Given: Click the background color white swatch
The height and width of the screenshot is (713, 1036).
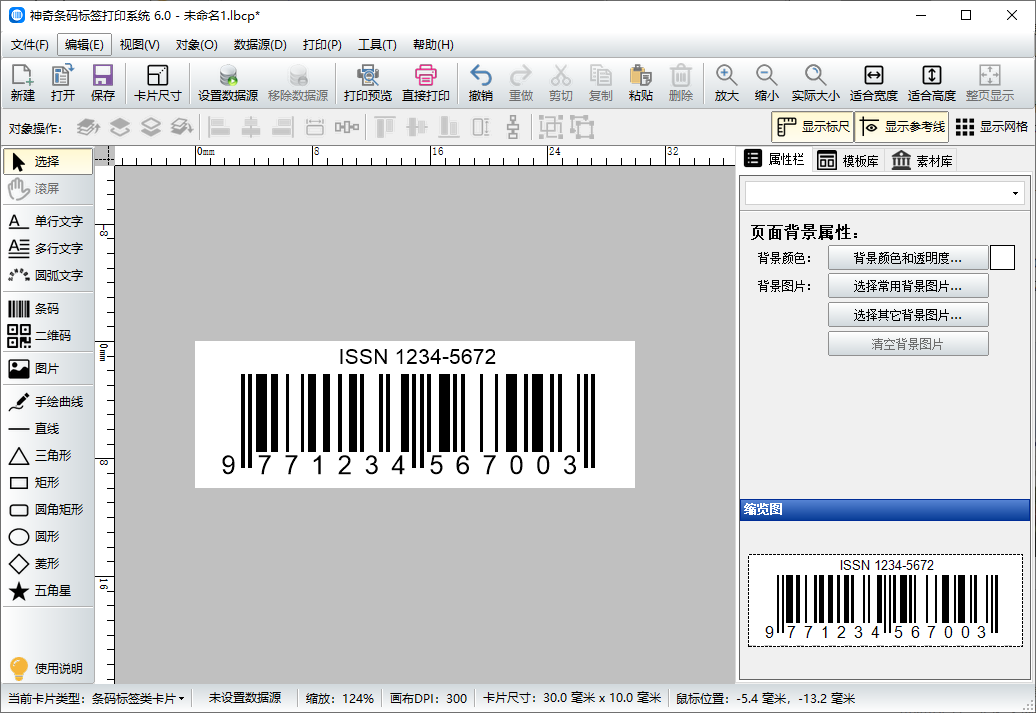Looking at the screenshot, I should pos(1002,258).
